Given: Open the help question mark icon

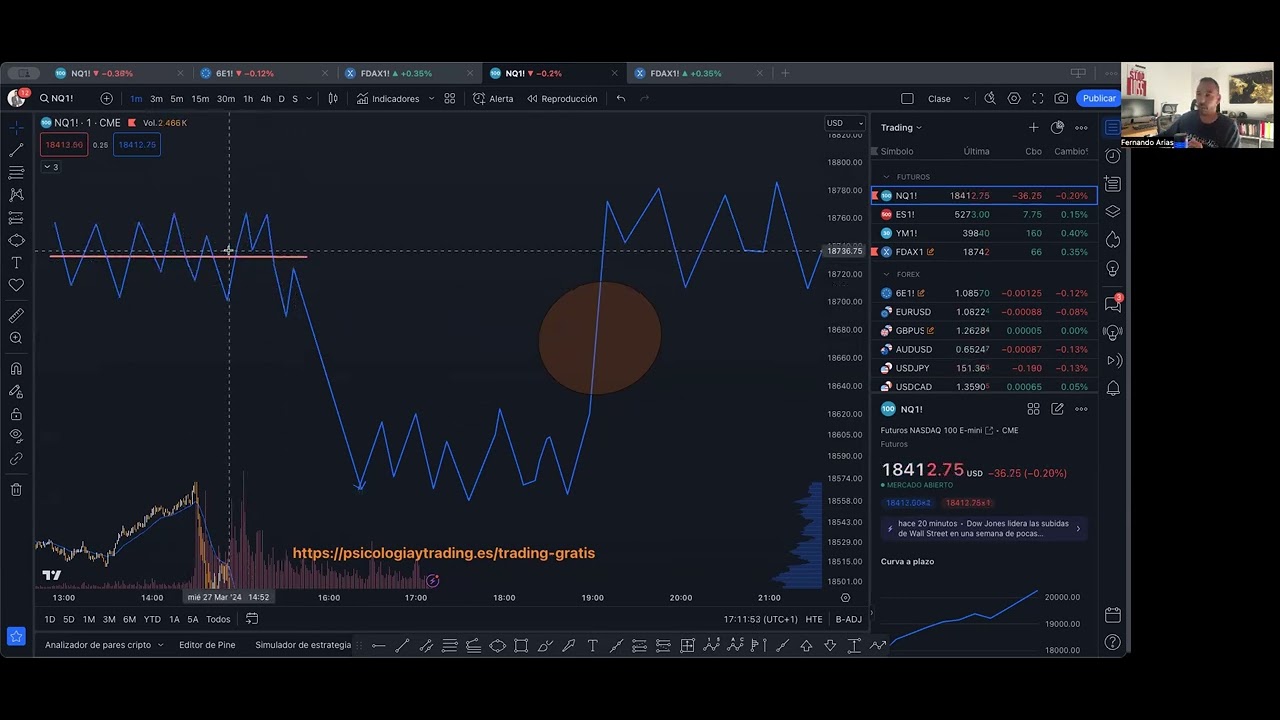Looking at the screenshot, I should tap(1113, 642).
